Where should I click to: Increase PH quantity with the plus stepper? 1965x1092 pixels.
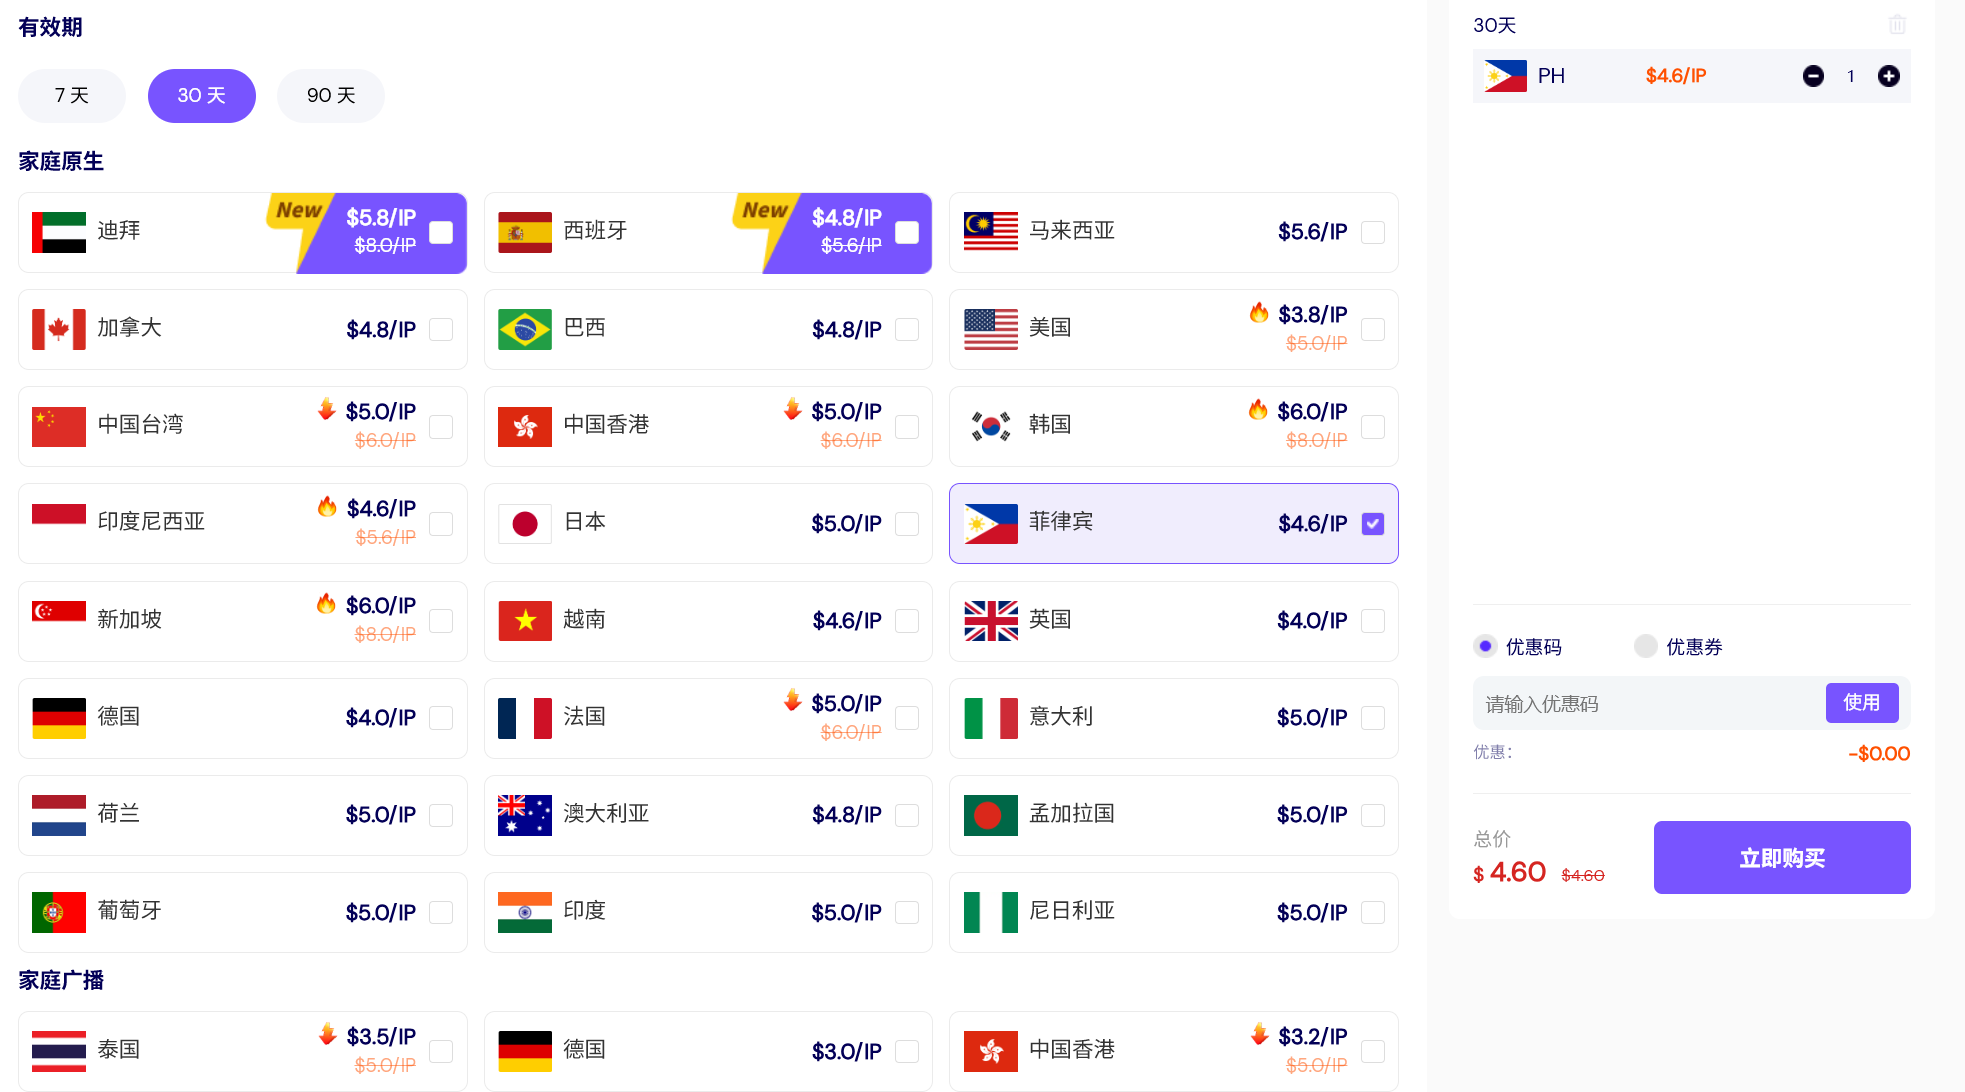(1888, 75)
